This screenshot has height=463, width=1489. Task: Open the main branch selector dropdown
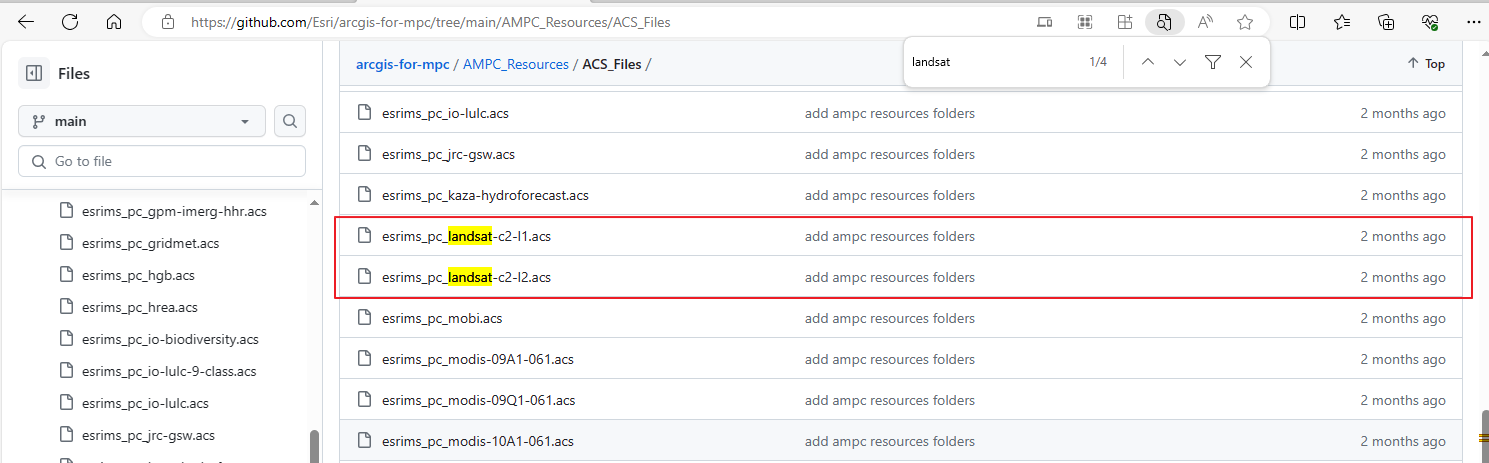(x=142, y=121)
